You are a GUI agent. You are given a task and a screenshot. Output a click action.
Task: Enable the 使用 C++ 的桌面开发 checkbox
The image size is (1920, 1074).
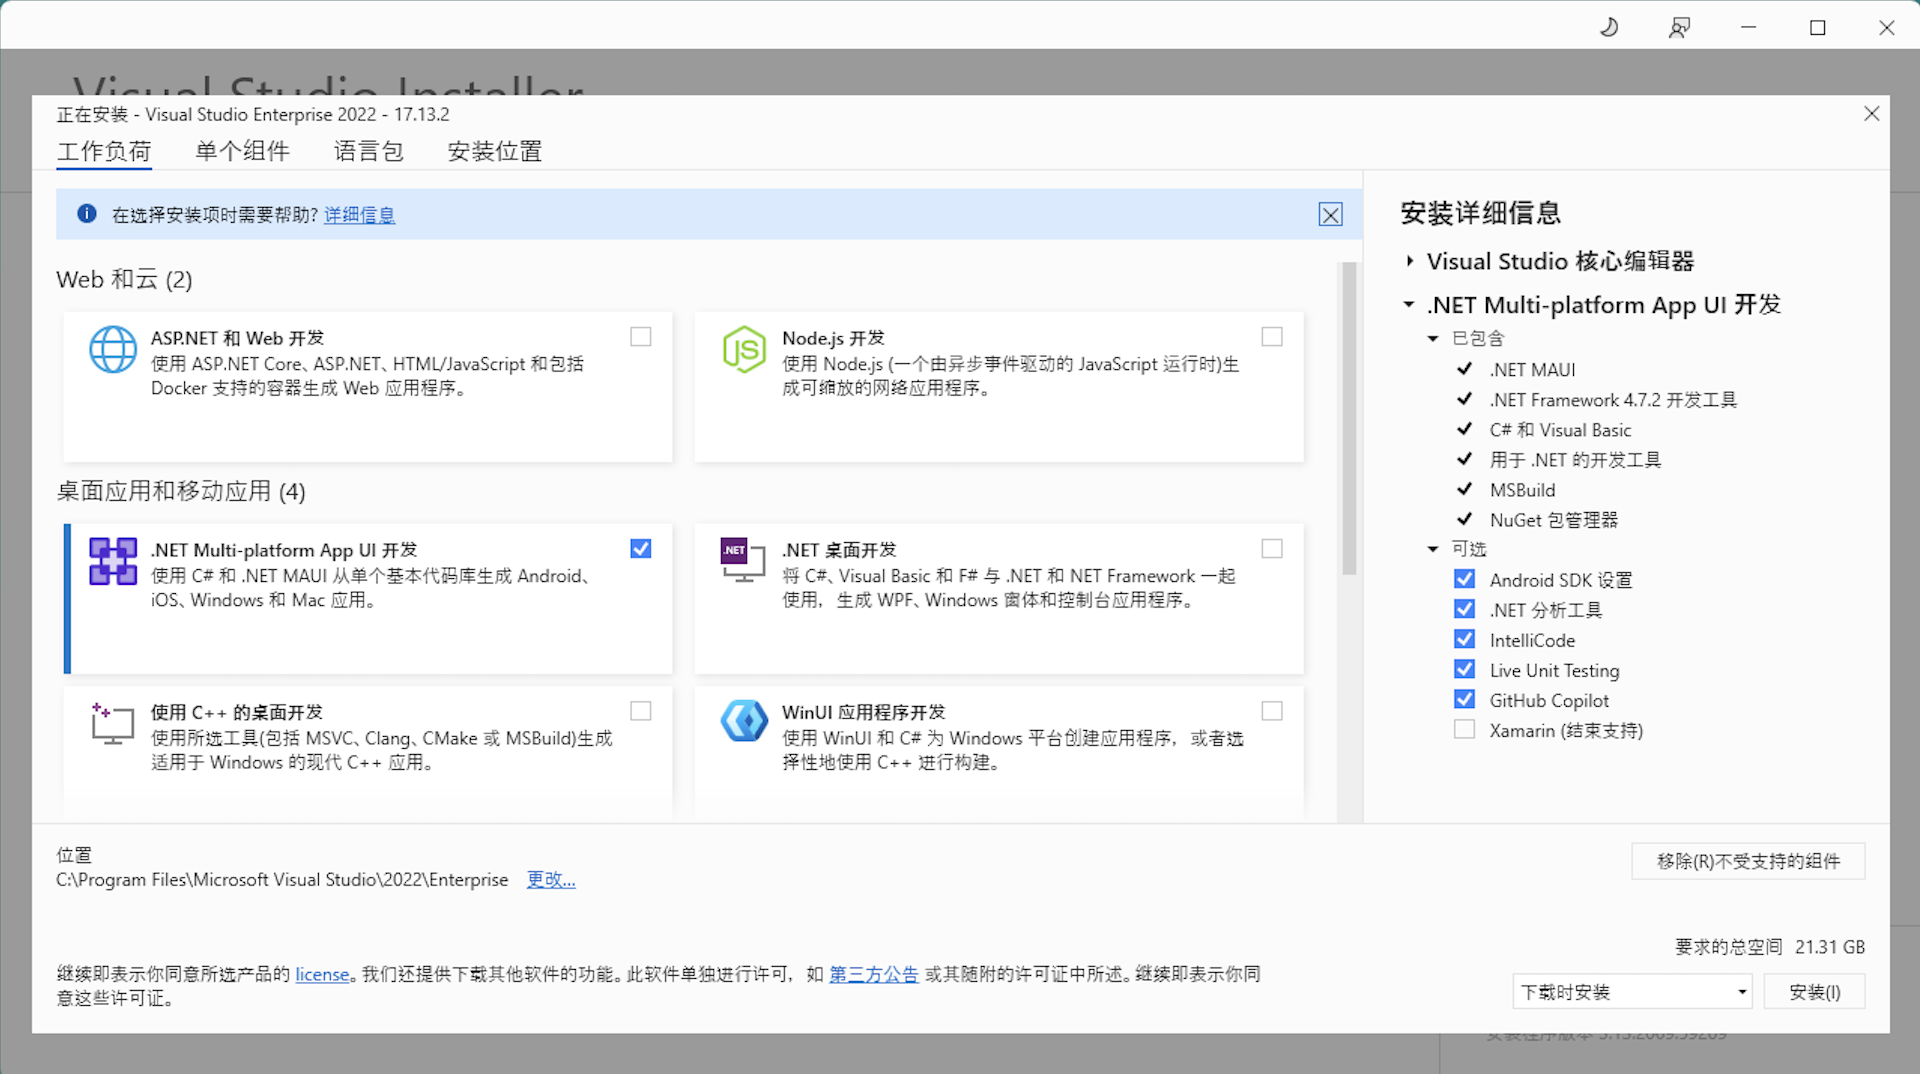click(x=641, y=711)
